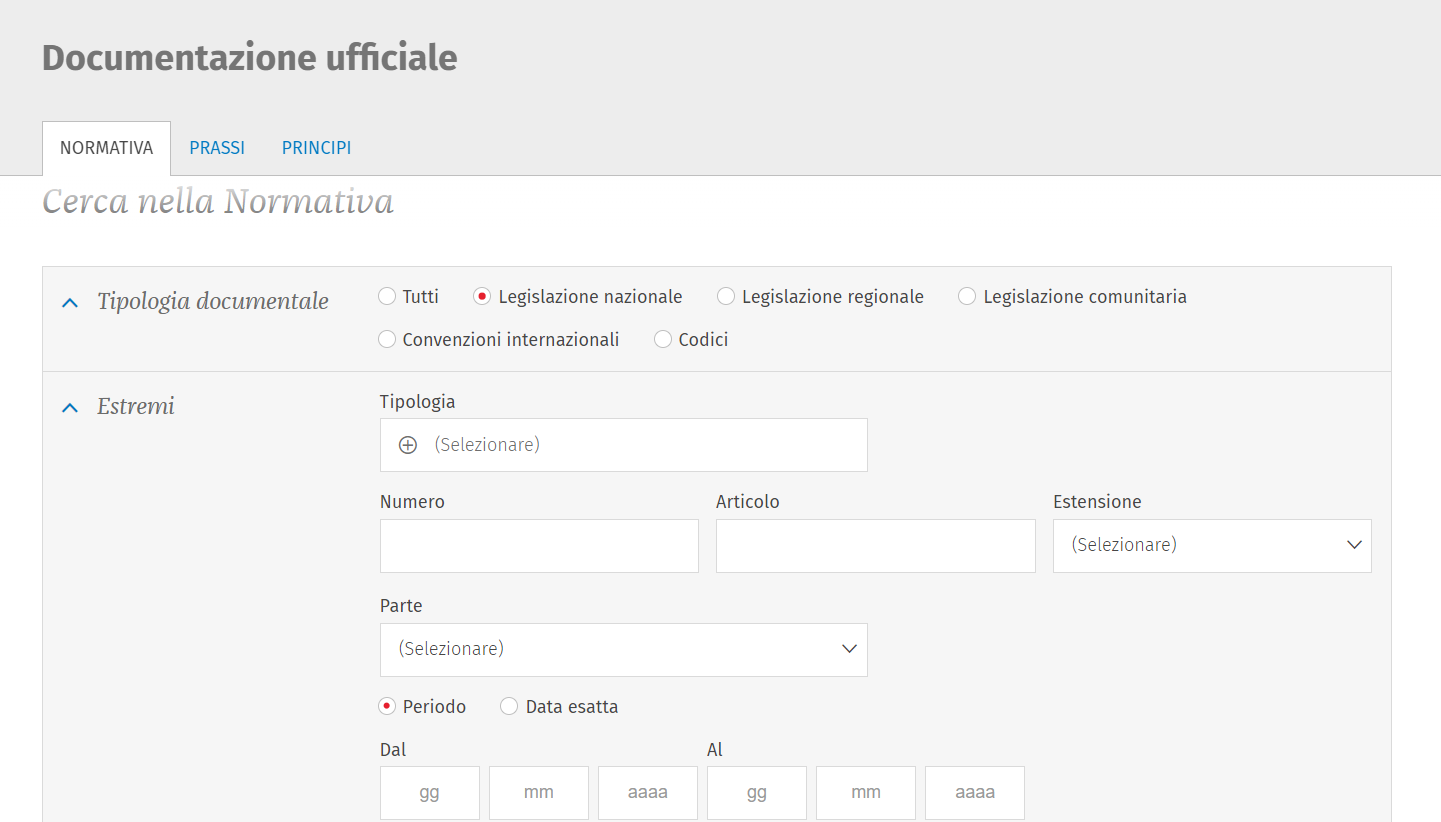Switch to Data esatta option

coord(509,707)
